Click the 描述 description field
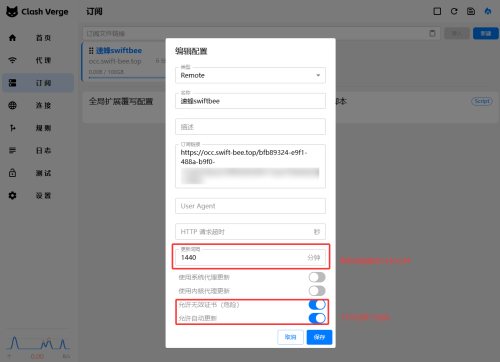 tap(250, 127)
